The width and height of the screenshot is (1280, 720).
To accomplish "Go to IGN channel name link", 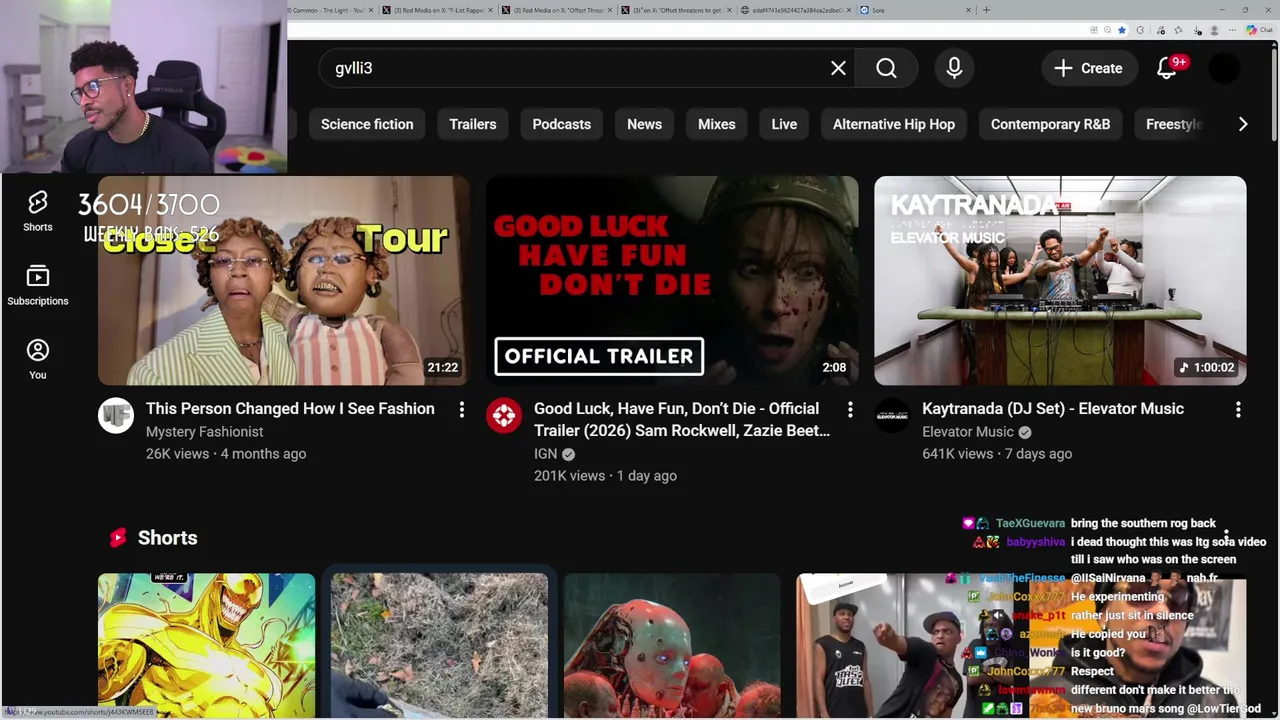I will point(545,454).
